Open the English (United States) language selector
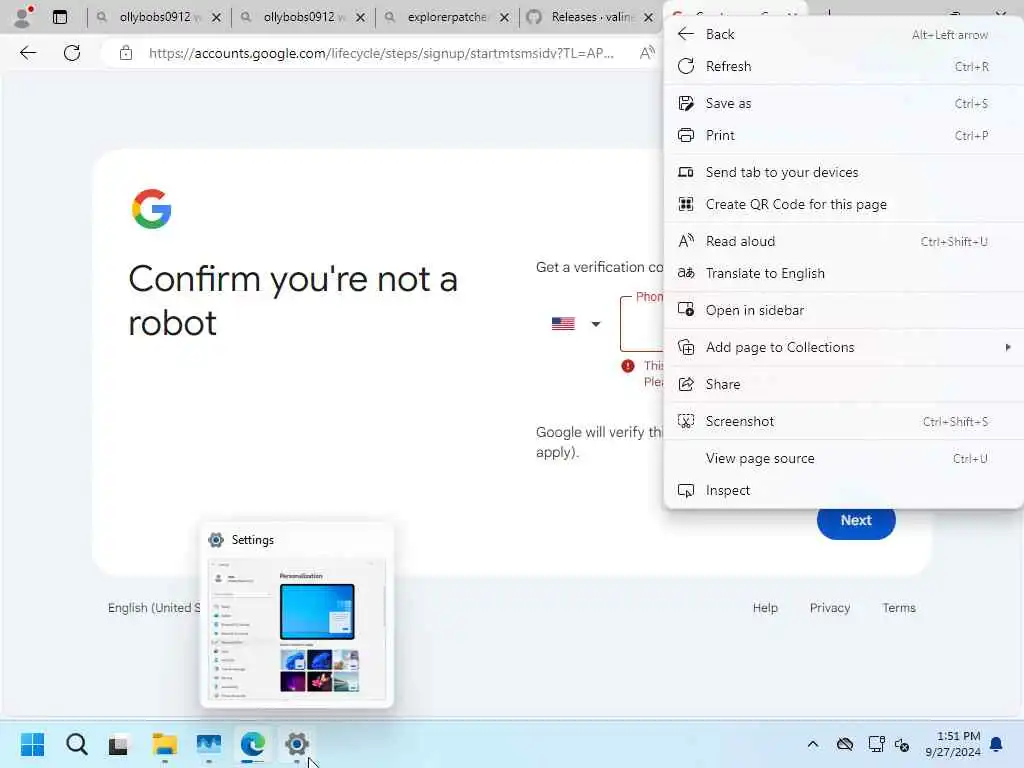1024x768 pixels. pos(154,608)
